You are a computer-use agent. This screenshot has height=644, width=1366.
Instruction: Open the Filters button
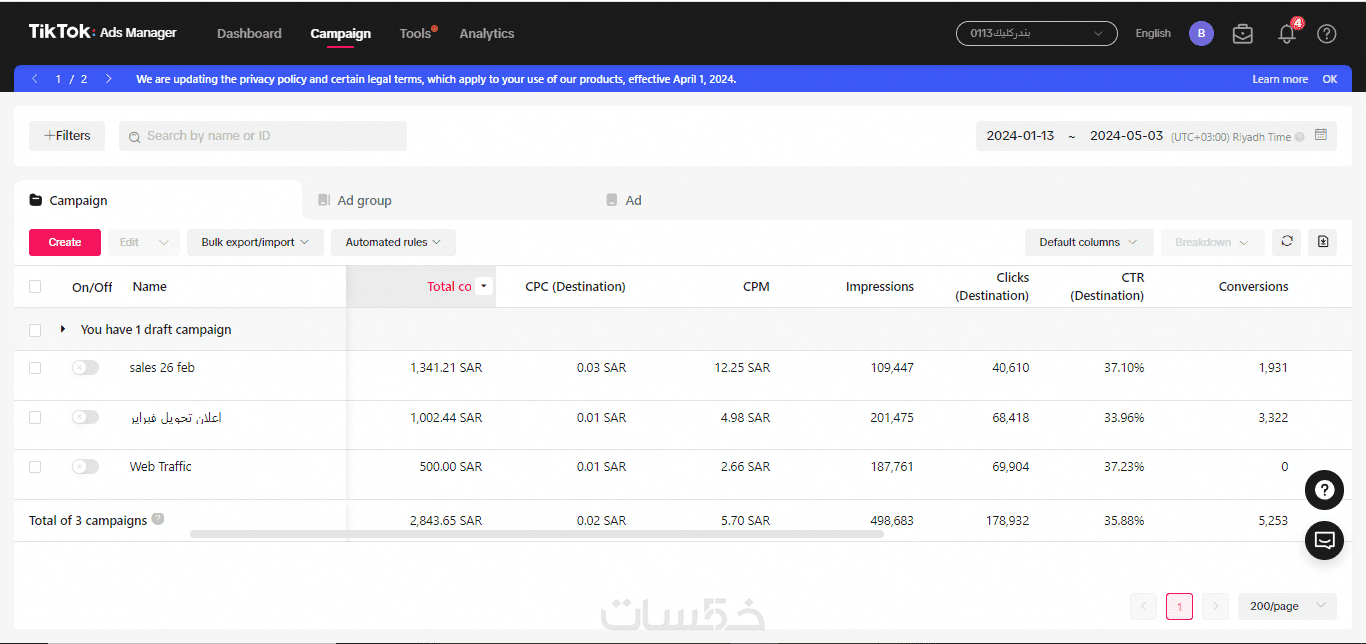pos(67,136)
